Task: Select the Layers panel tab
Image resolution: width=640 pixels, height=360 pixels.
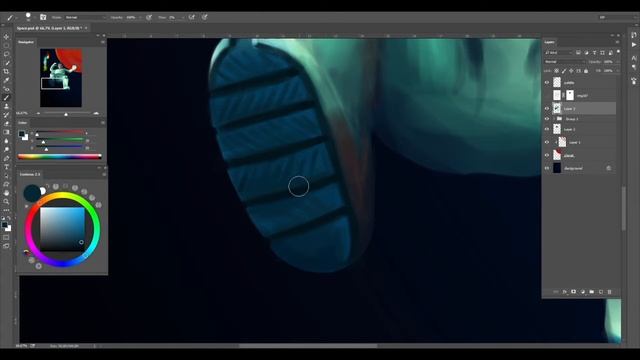Action: [549, 42]
